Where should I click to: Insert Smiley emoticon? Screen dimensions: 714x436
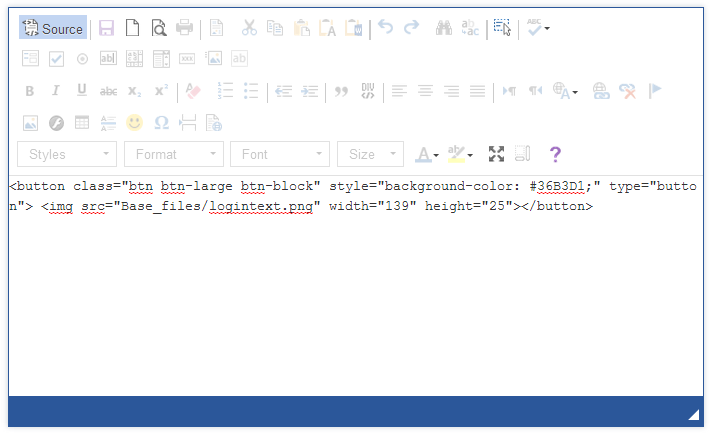[x=134, y=123]
